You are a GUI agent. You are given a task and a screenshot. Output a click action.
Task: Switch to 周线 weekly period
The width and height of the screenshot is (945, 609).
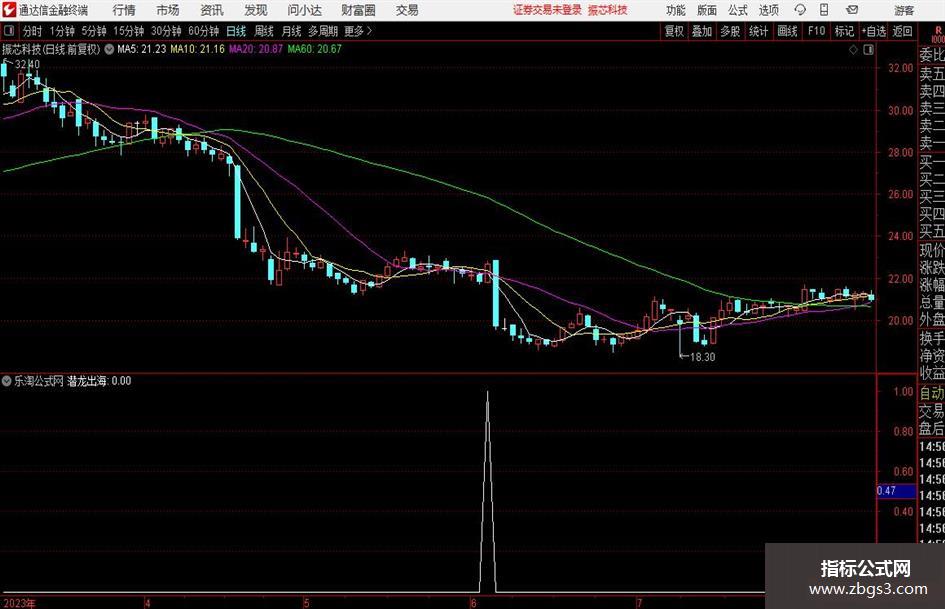263,31
